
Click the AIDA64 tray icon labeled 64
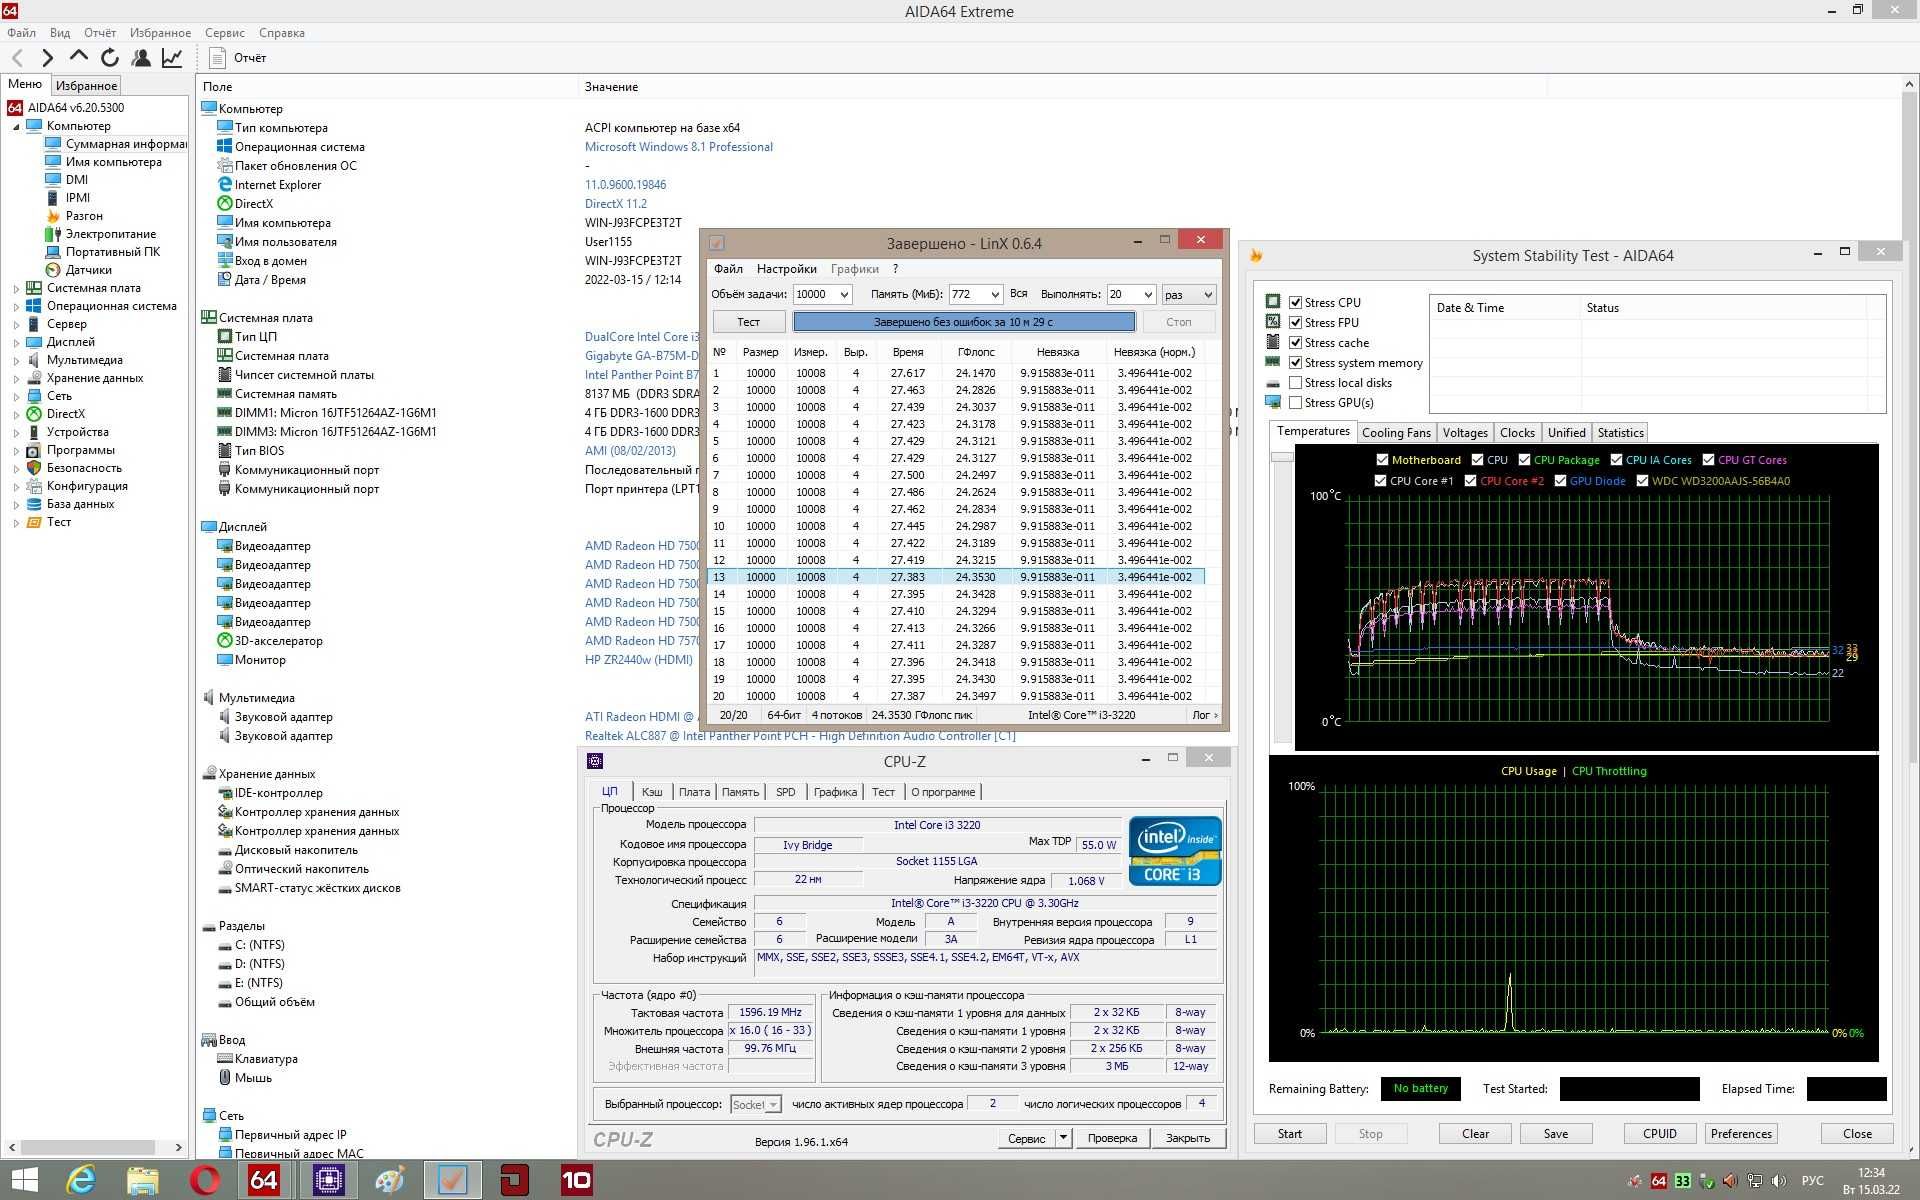point(1659,1181)
